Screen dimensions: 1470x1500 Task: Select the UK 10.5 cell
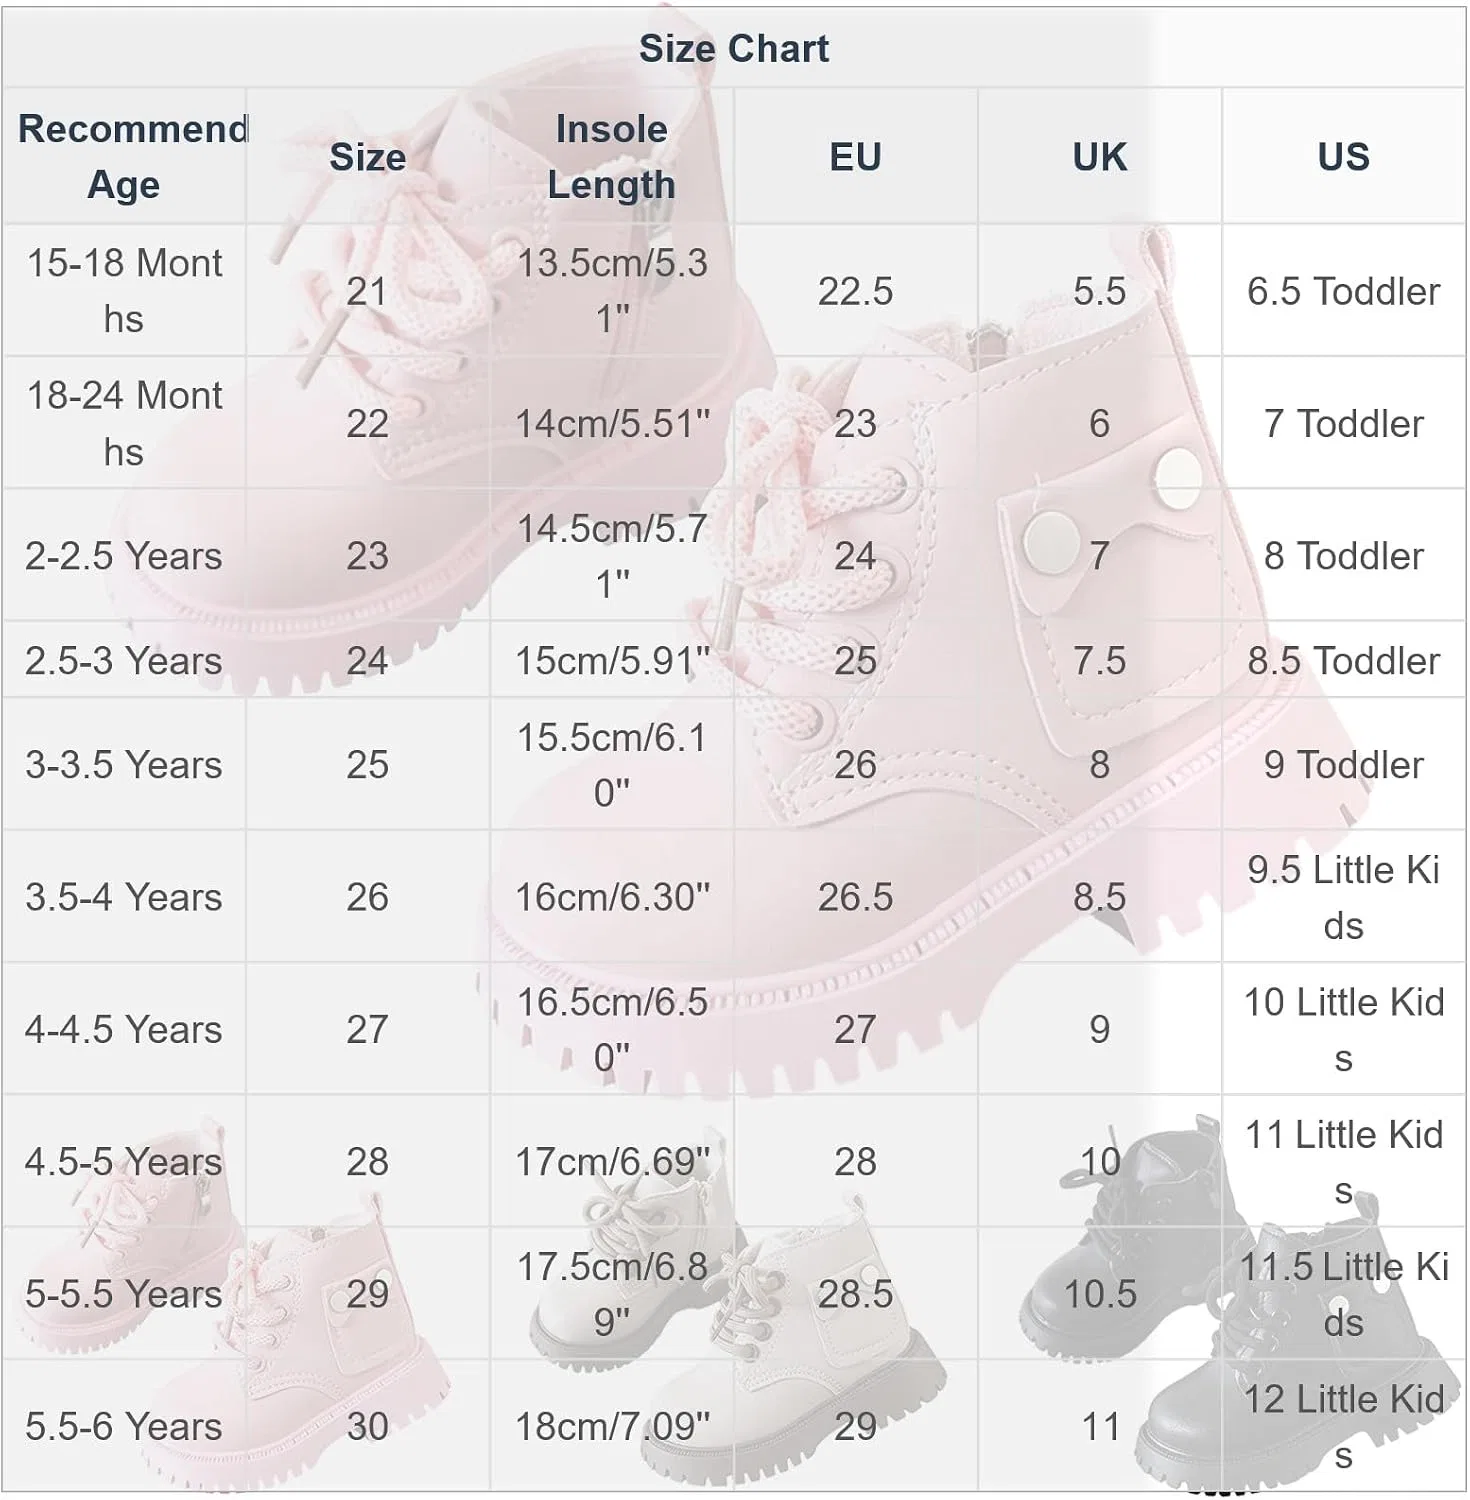[x=1100, y=1294]
